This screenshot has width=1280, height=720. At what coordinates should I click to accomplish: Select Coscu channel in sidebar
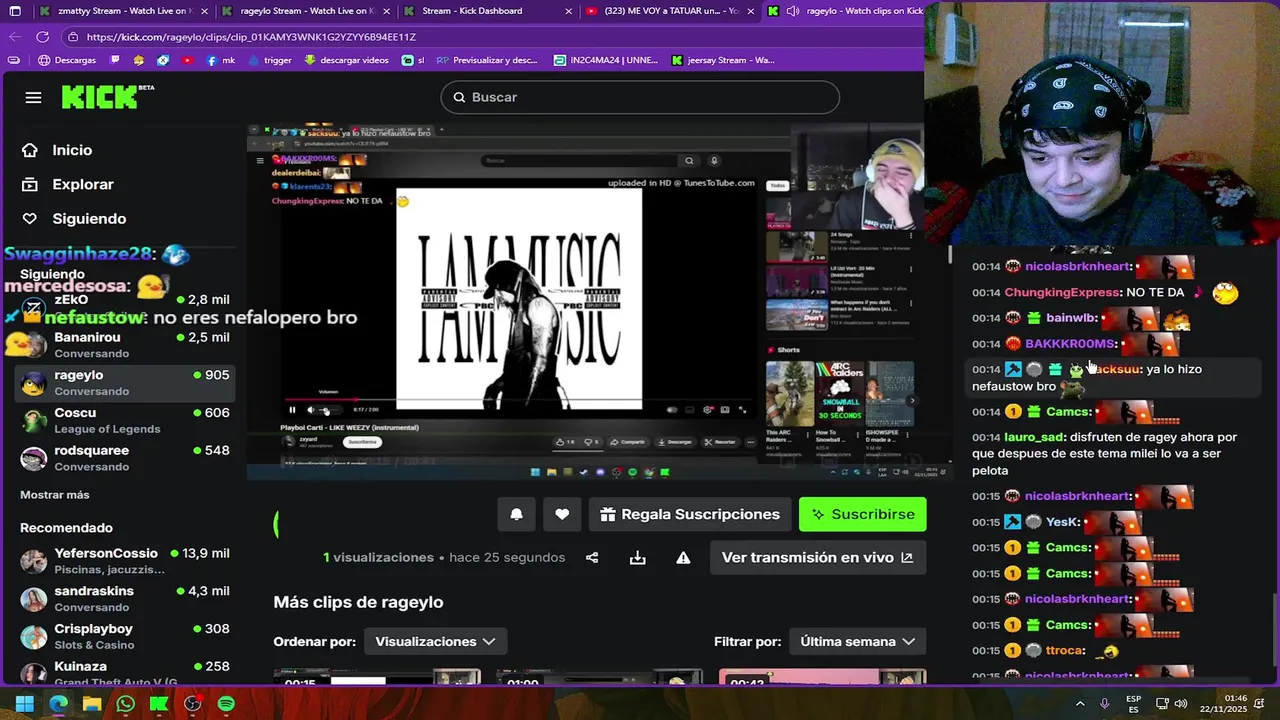(125, 420)
